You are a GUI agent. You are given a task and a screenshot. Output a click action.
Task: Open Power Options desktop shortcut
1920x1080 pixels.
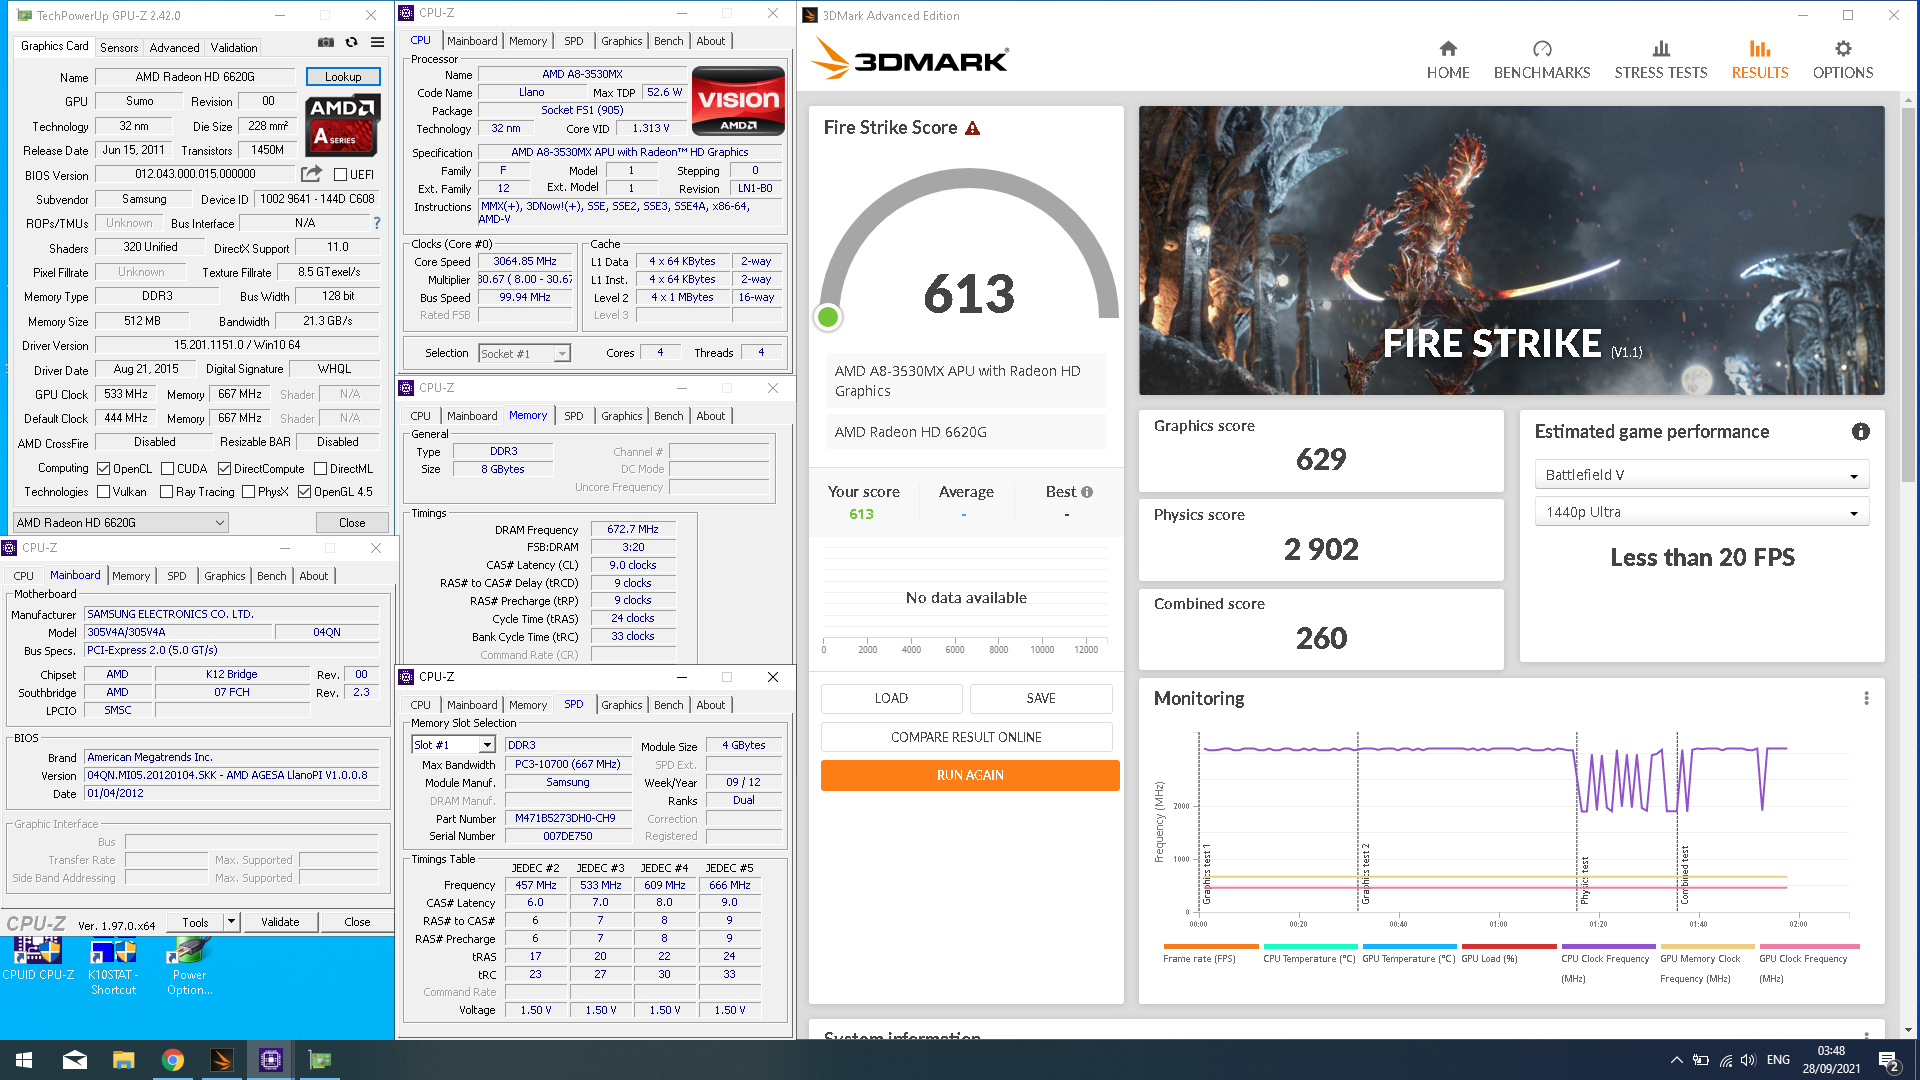pyautogui.click(x=189, y=966)
